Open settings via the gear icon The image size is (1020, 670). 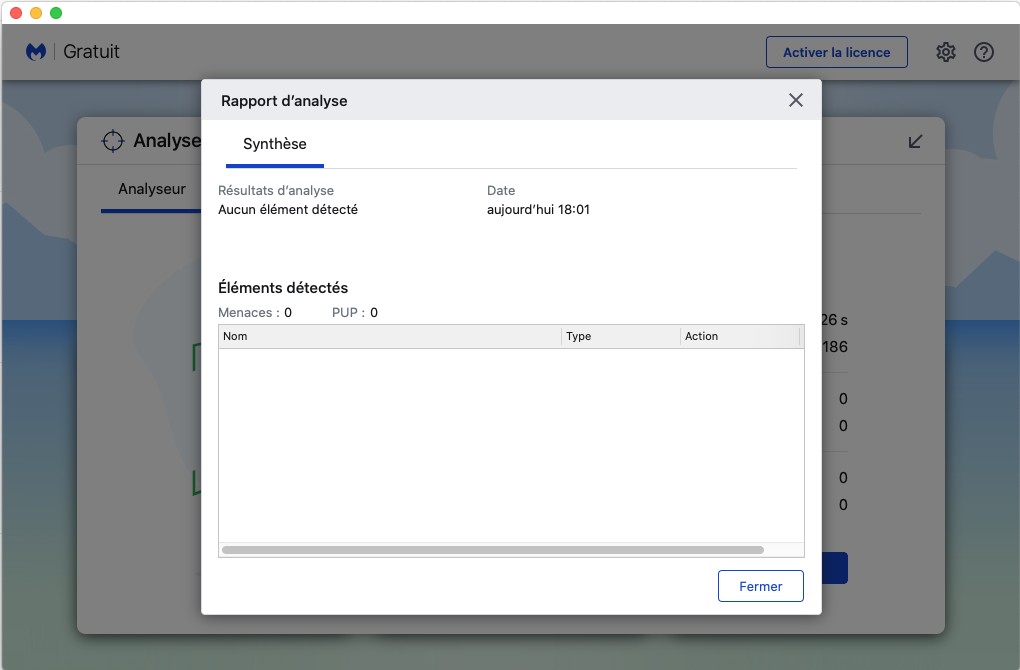[946, 52]
